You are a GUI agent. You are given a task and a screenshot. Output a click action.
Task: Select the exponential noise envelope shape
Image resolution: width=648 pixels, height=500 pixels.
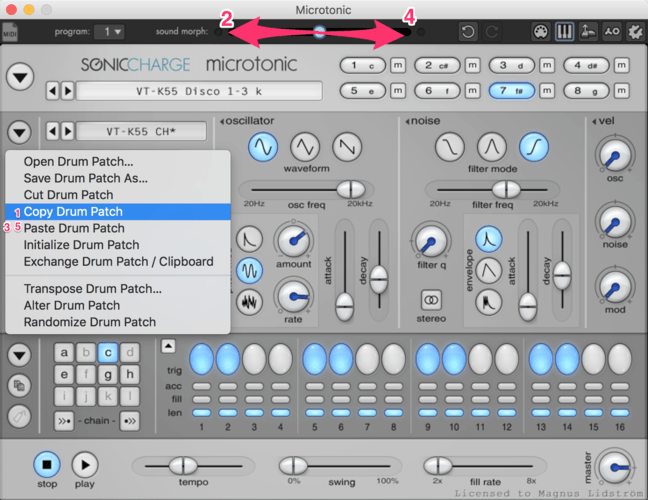488,239
